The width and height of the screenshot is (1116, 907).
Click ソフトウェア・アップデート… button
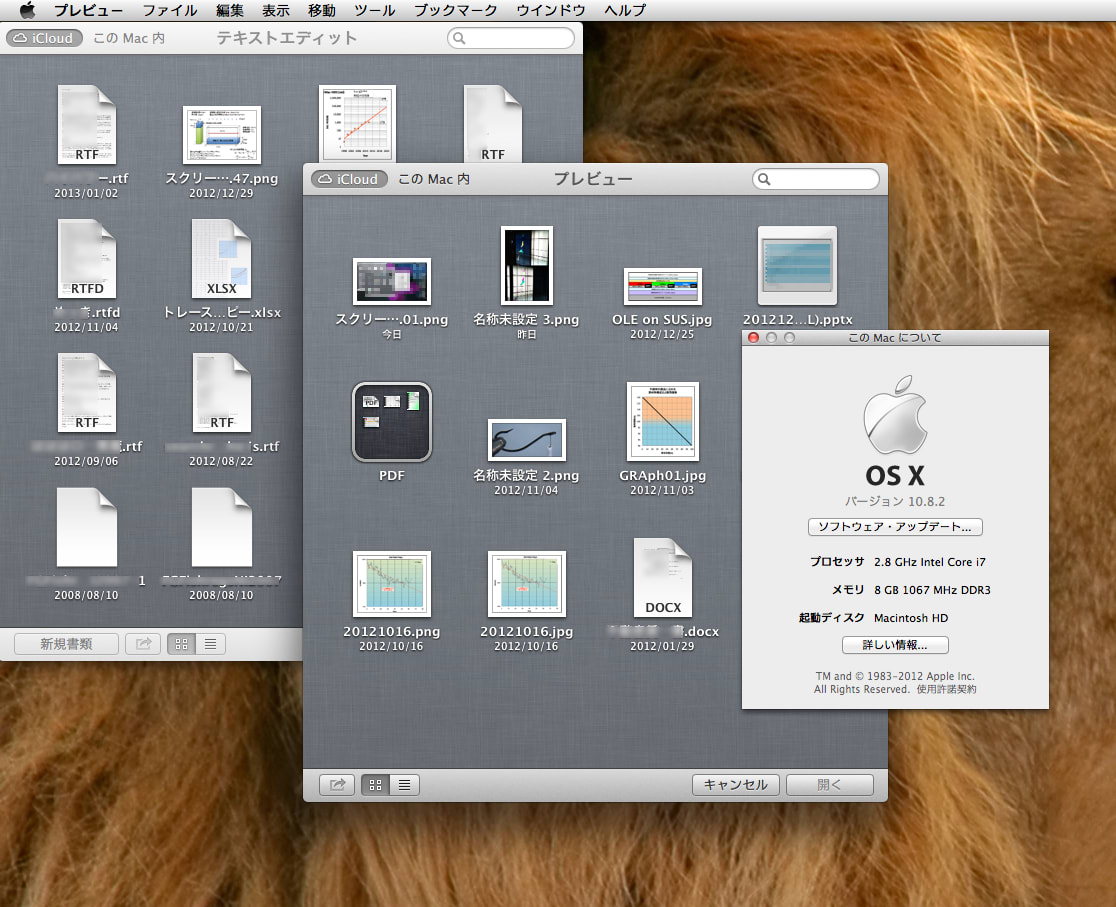coord(895,527)
